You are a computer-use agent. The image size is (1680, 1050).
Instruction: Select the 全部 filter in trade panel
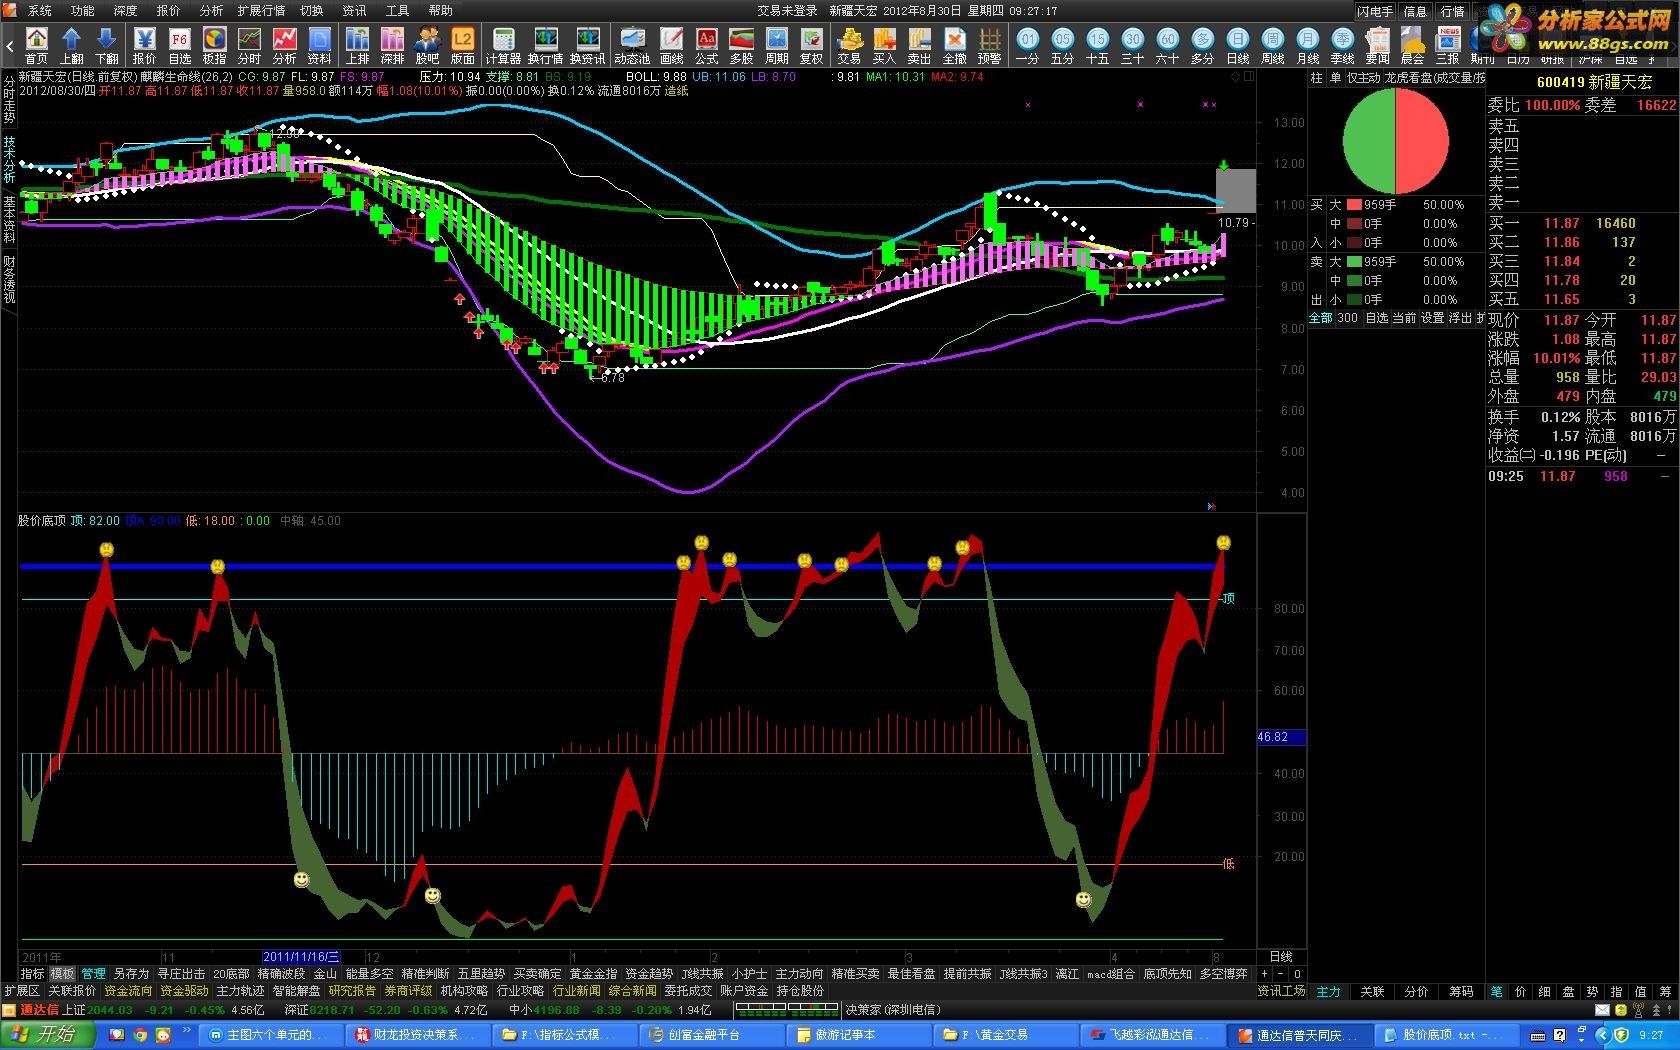(1321, 318)
